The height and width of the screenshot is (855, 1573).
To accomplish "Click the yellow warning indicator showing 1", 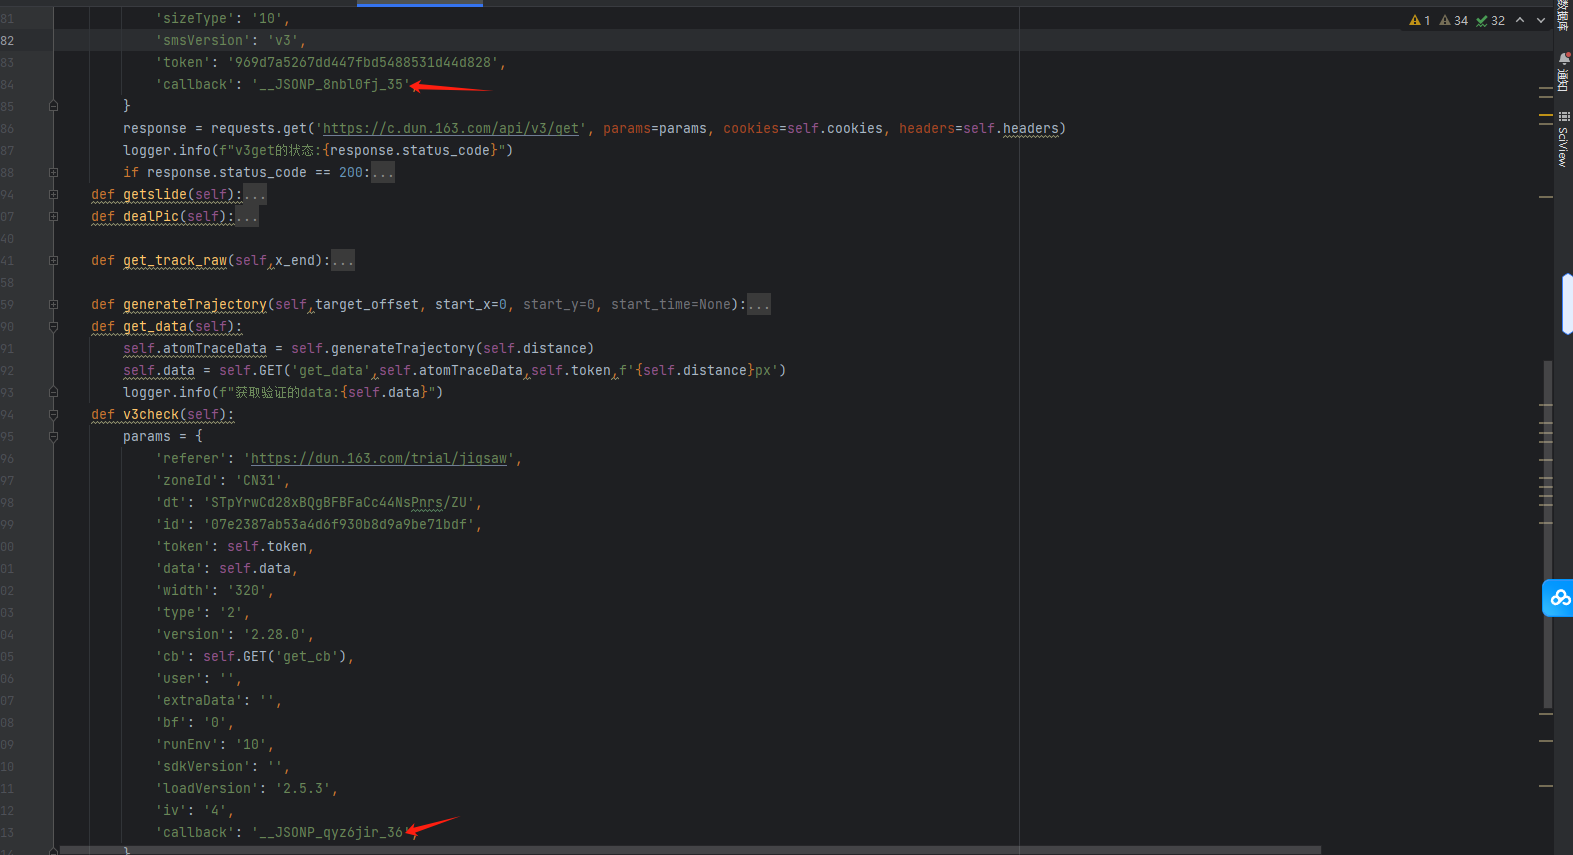I will coord(1419,20).
